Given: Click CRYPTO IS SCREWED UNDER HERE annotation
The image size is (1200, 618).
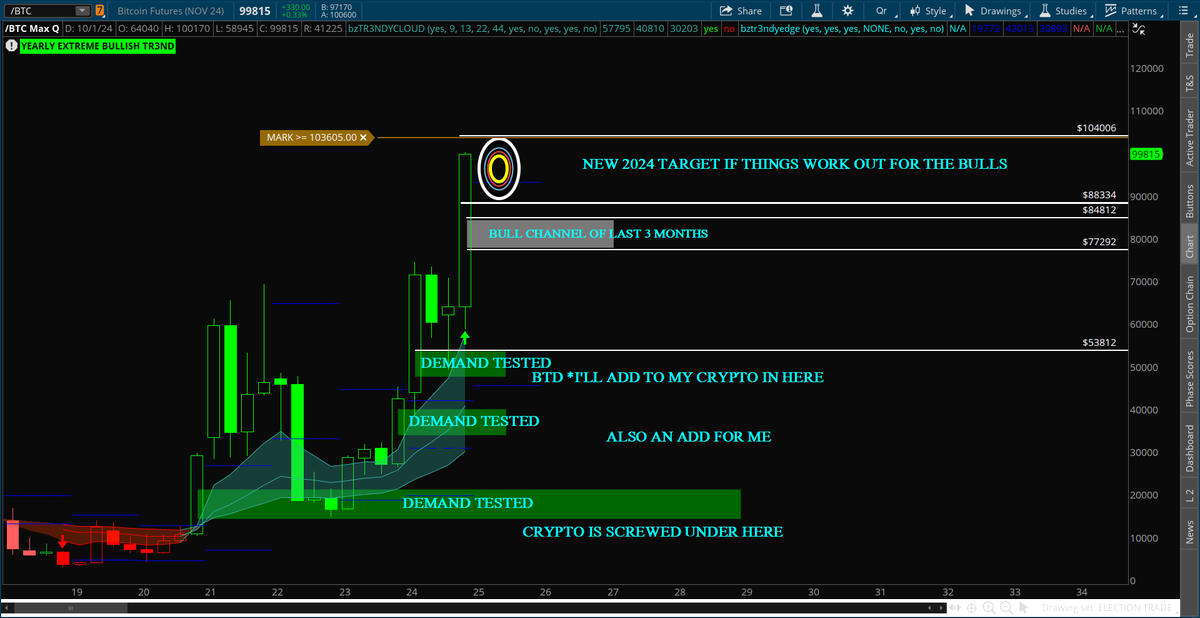Looking at the screenshot, I should [x=652, y=532].
